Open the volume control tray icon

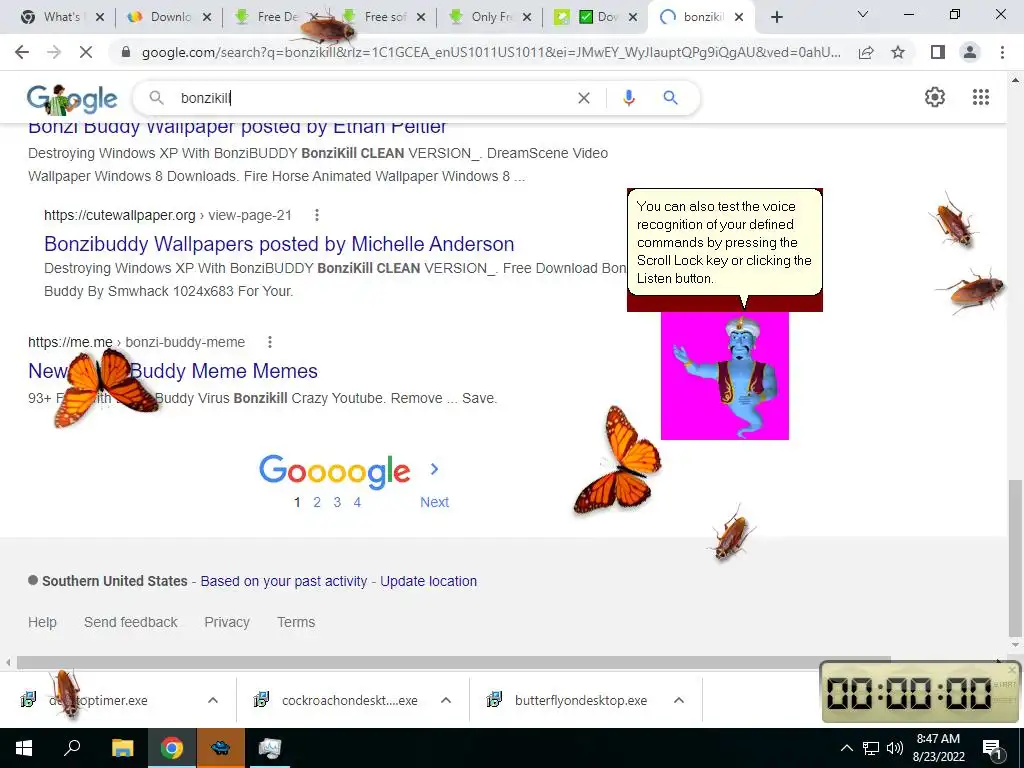click(895, 748)
